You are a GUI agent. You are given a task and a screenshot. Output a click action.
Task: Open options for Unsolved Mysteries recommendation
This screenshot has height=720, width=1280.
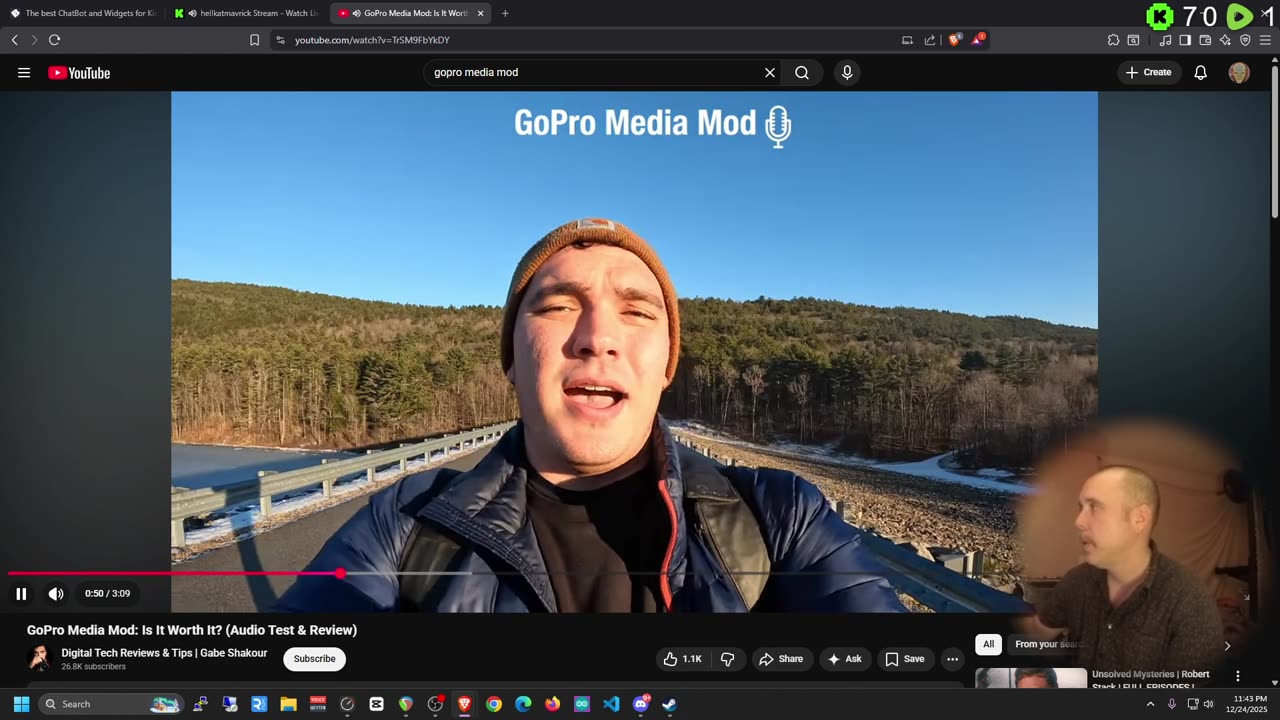pyautogui.click(x=1237, y=676)
